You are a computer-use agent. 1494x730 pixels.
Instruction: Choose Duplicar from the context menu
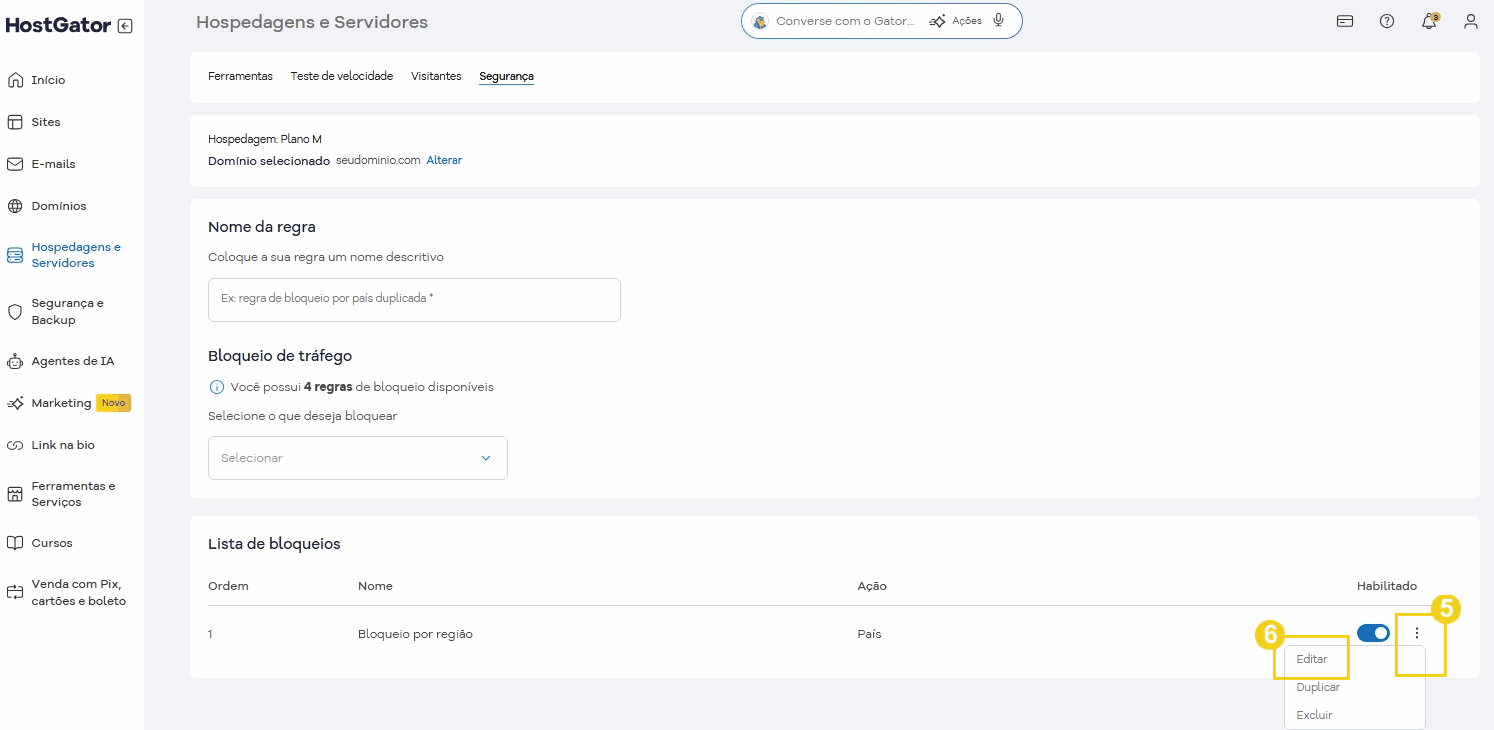coord(1317,687)
